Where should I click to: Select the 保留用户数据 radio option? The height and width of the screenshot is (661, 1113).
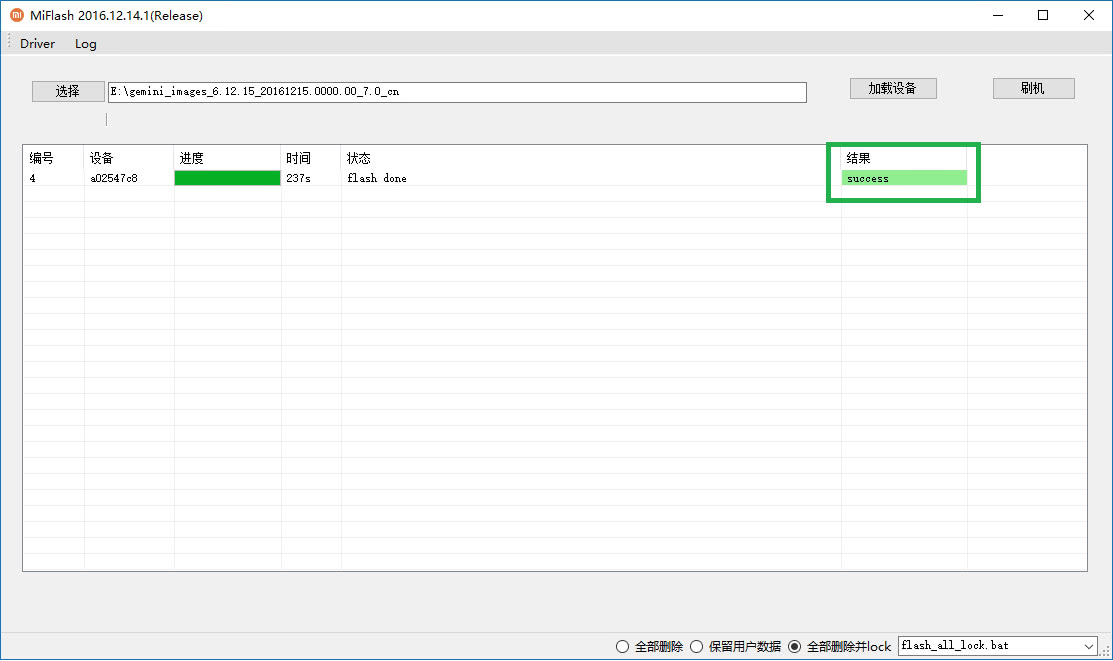[x=696, y=646]
